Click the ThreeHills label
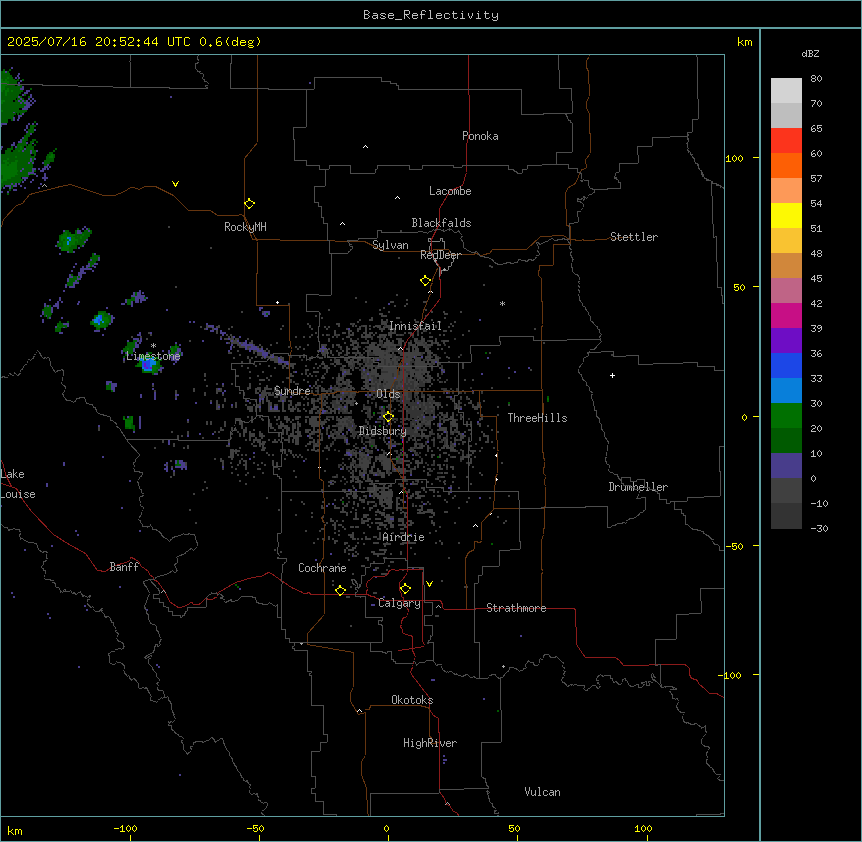This screenshot has height=842, width=862. tap(537, 418)
